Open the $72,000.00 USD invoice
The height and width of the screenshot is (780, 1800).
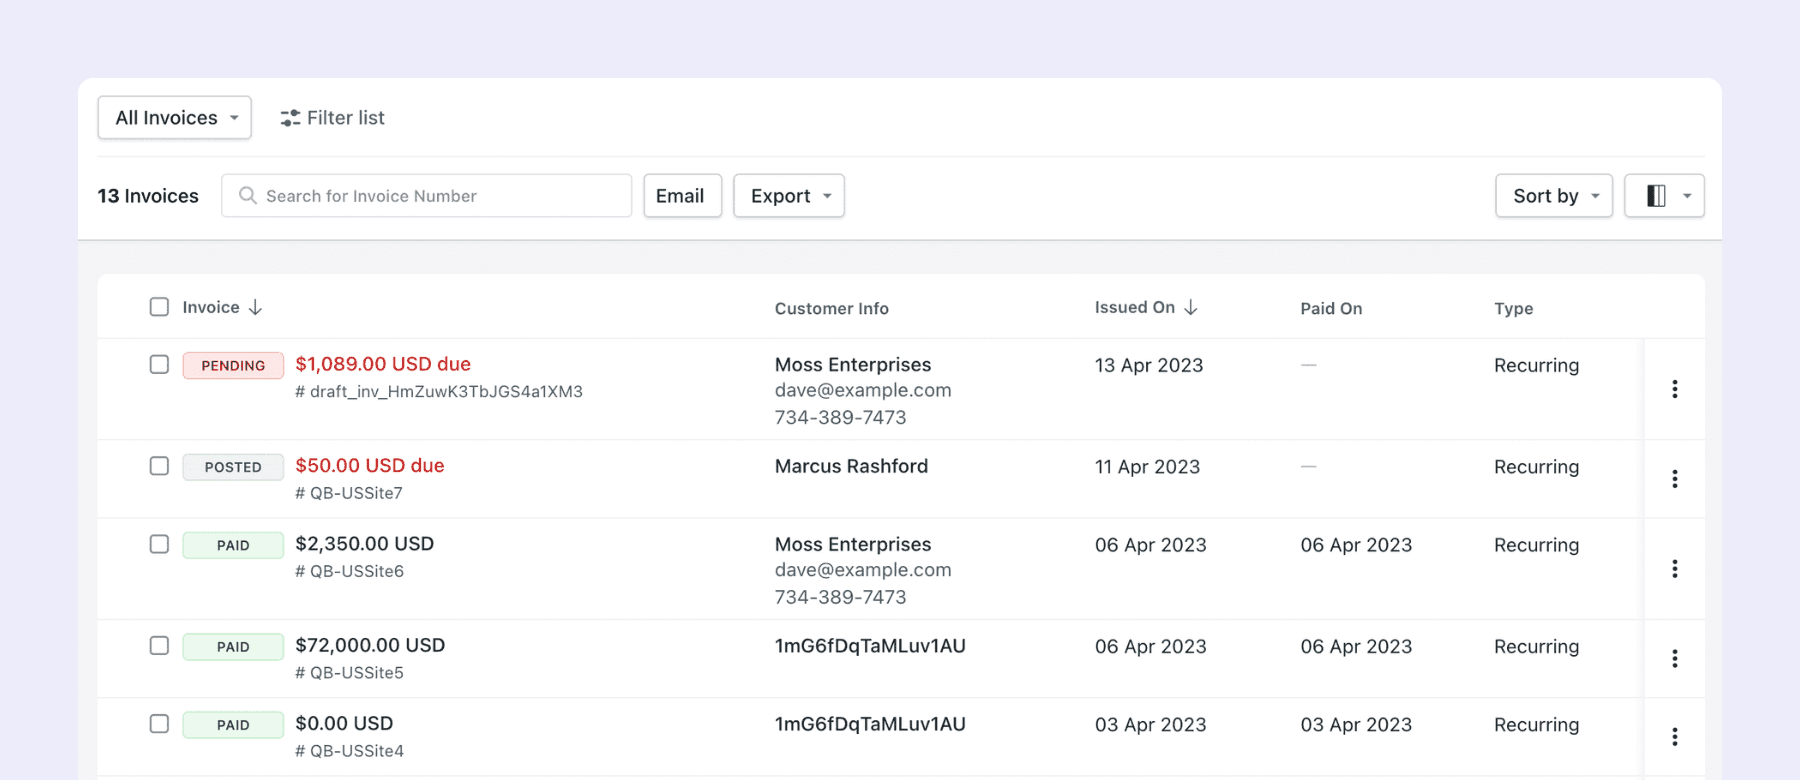[370, 646]
